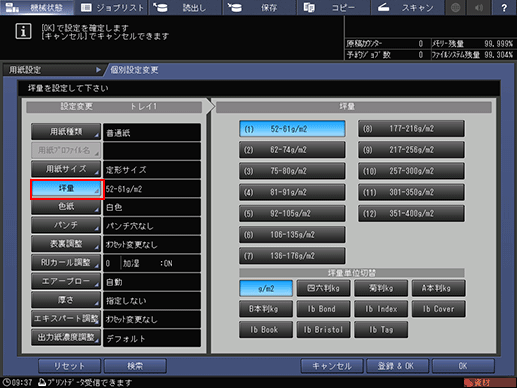Select weight (11) 301-350g/m2
Viewport: 517px width, 388px height.
(x=411, y=192)
